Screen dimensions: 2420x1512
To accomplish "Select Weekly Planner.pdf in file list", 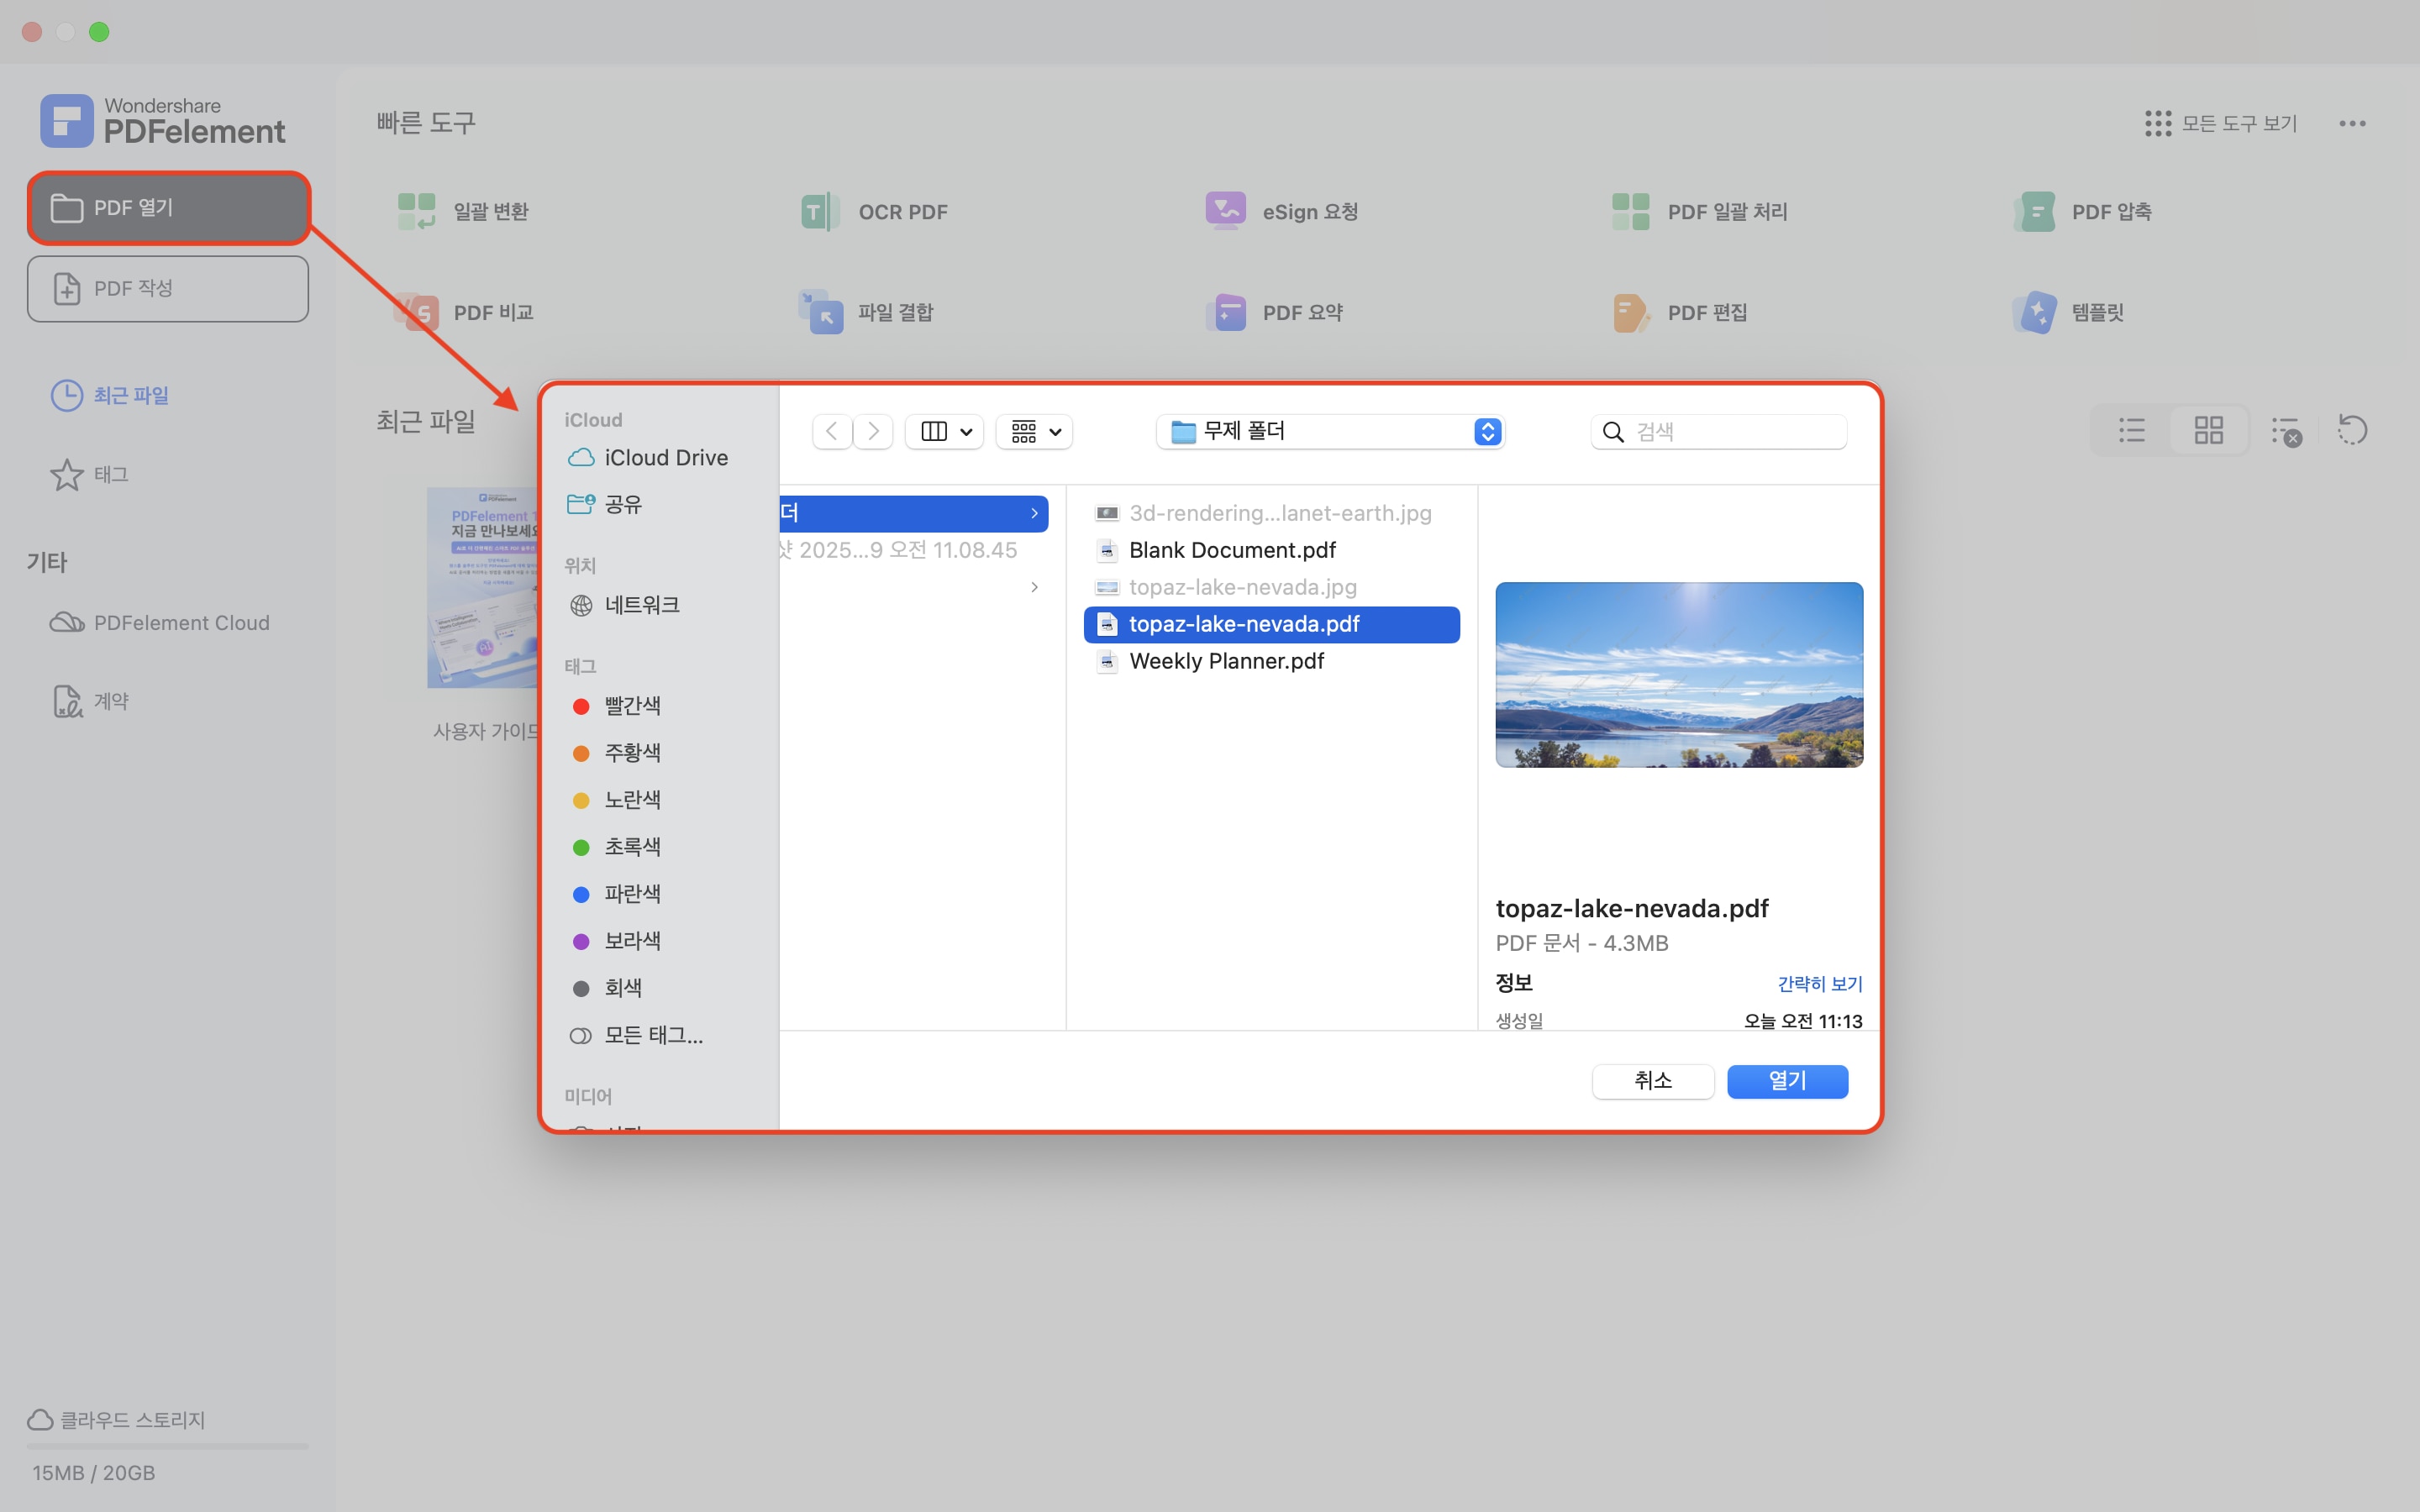I will (1226, 661).
